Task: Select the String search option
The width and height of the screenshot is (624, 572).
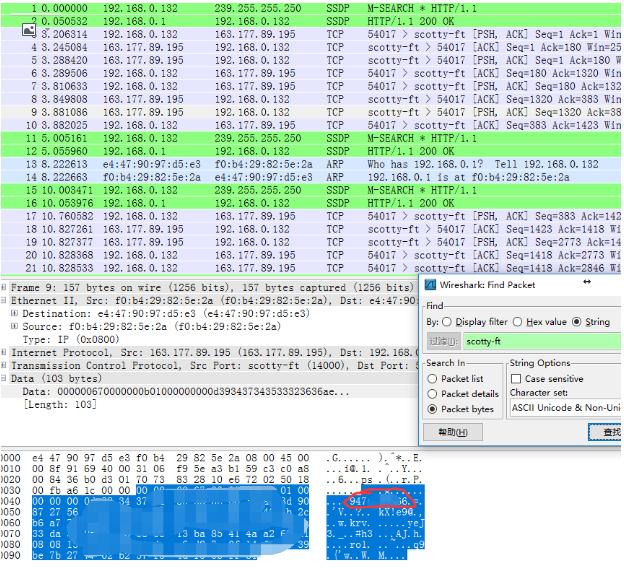Action: tap(577, 322)
